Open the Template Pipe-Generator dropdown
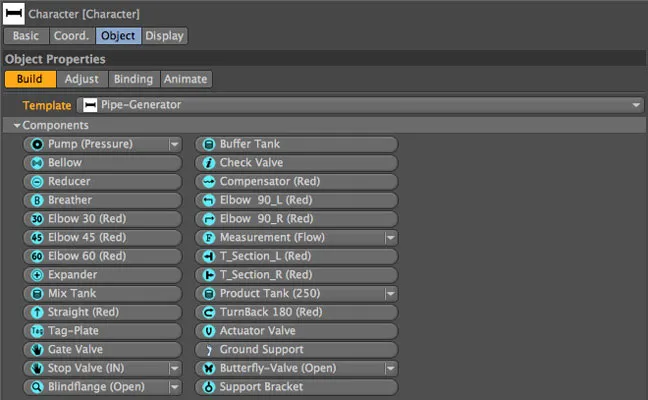Image resolution: width=648 pixels, height=400 pixels. pos(636,105)
